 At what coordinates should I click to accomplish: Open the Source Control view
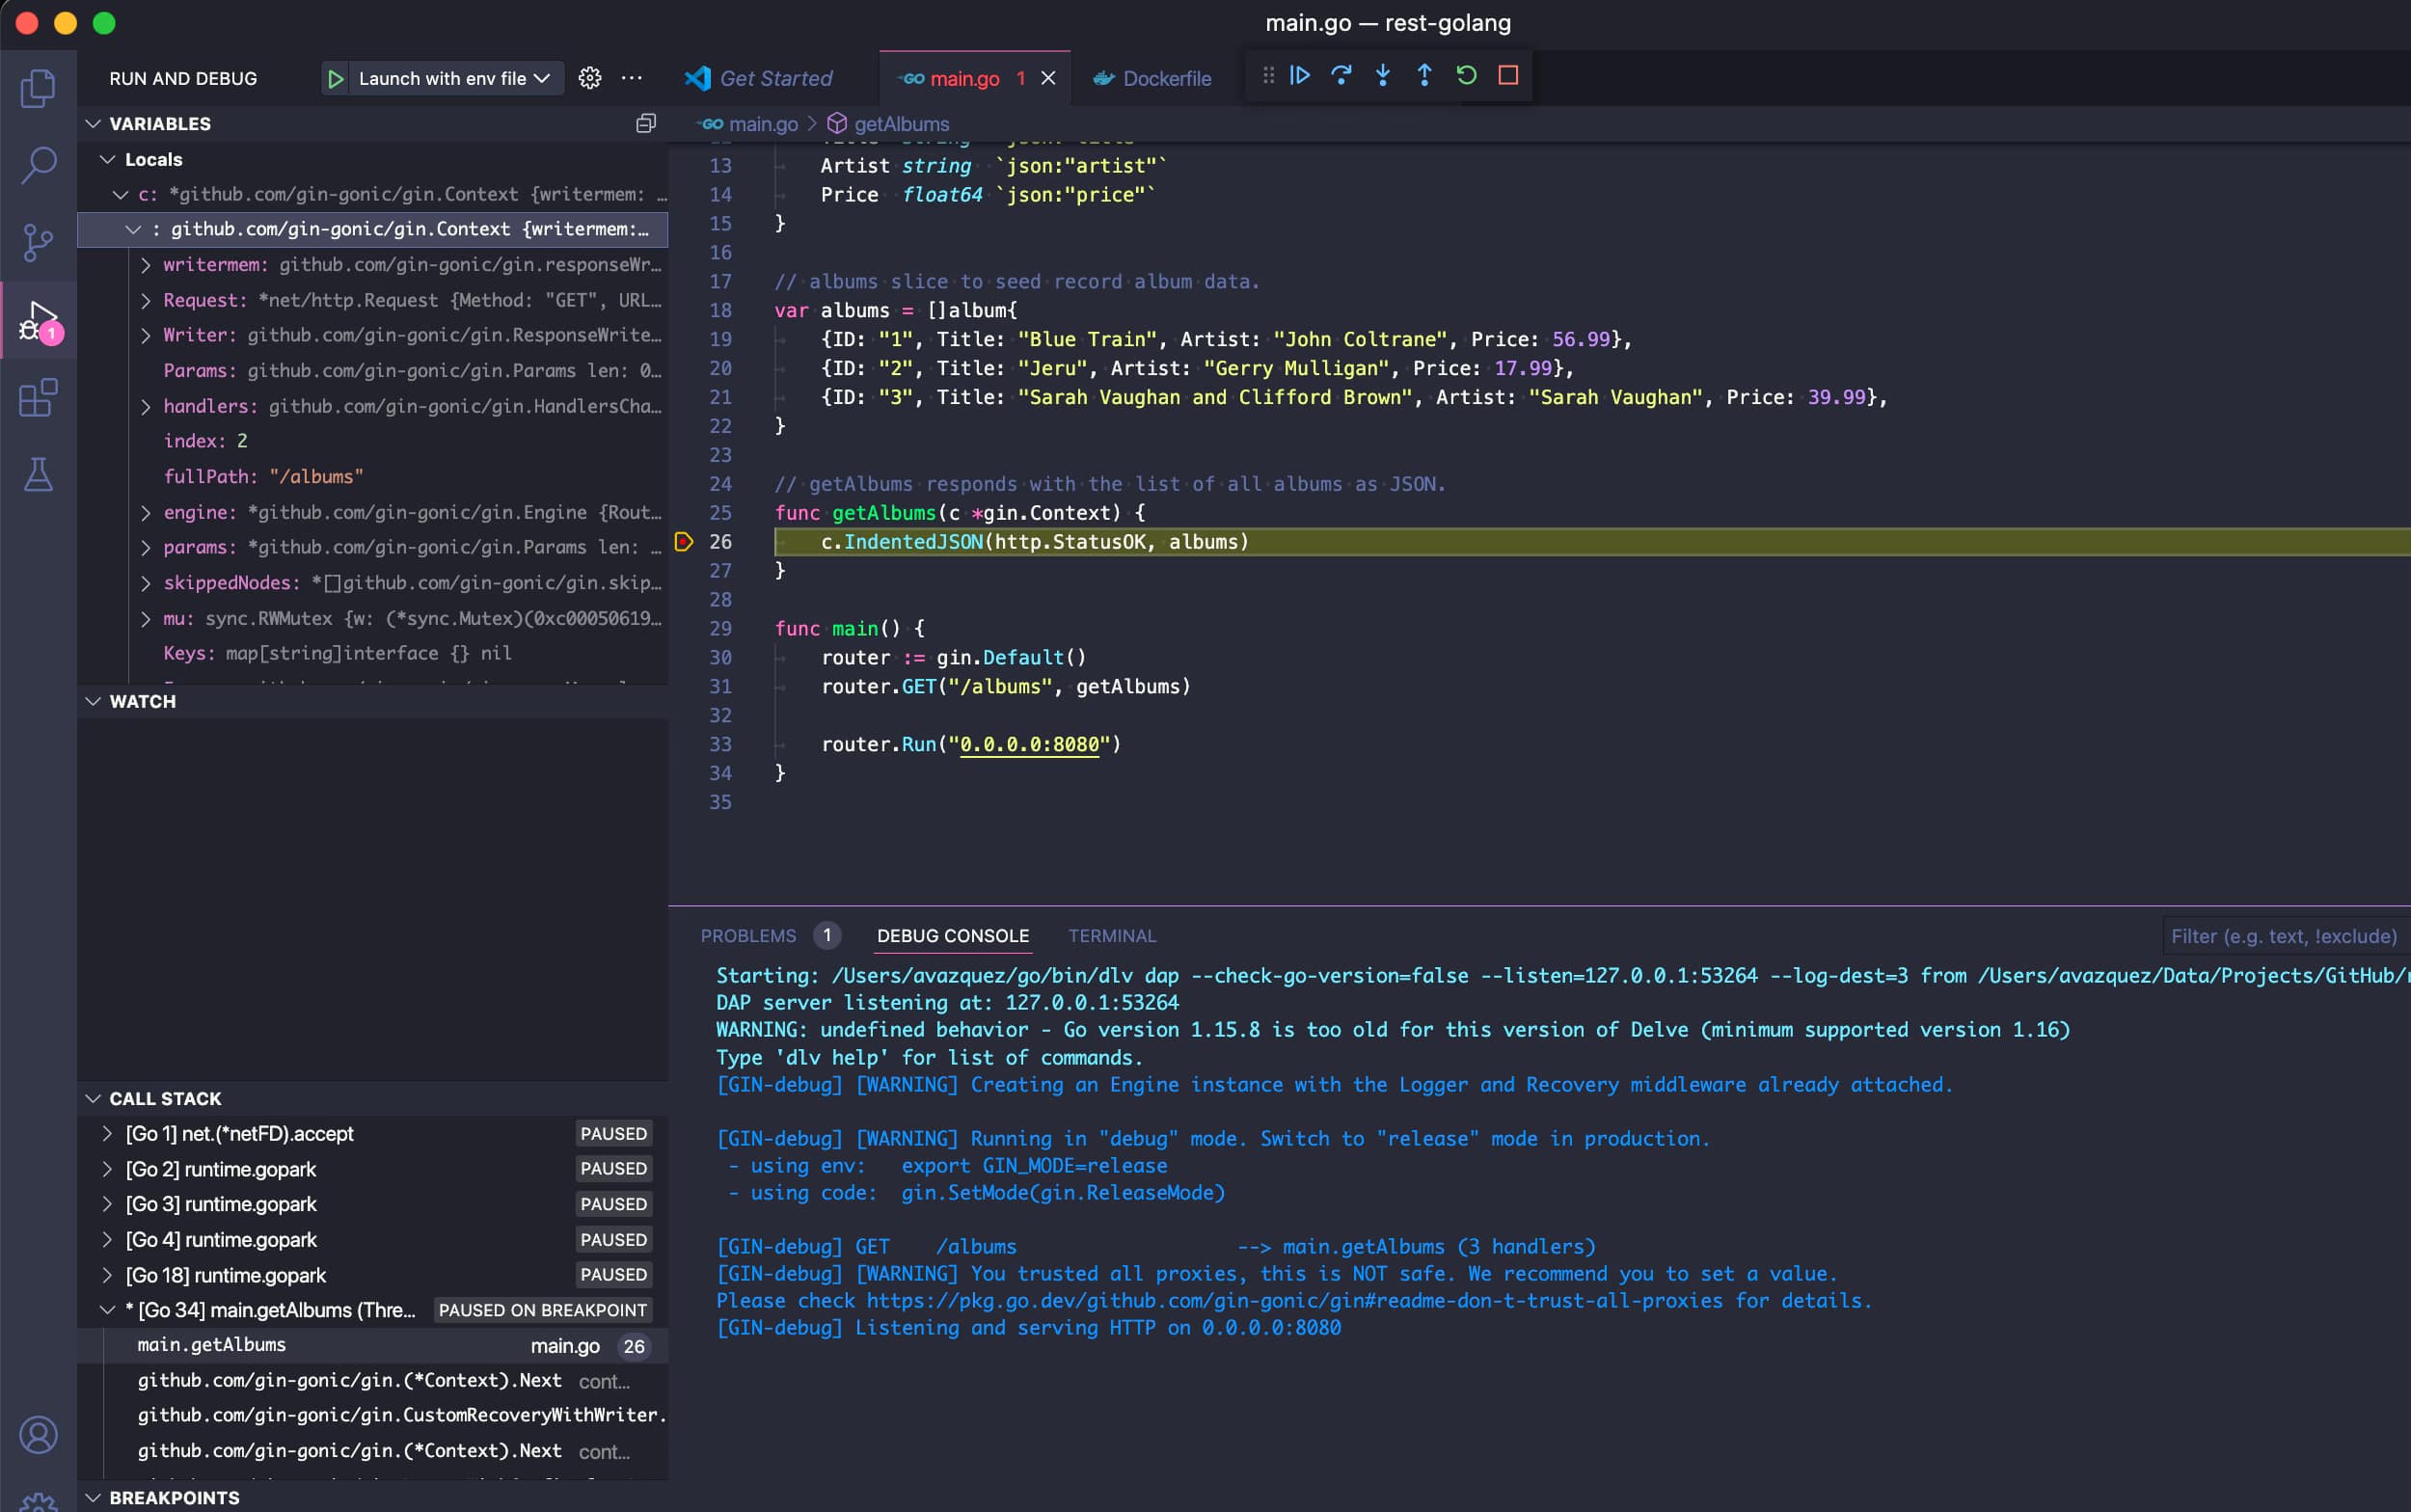click(38, 243)
